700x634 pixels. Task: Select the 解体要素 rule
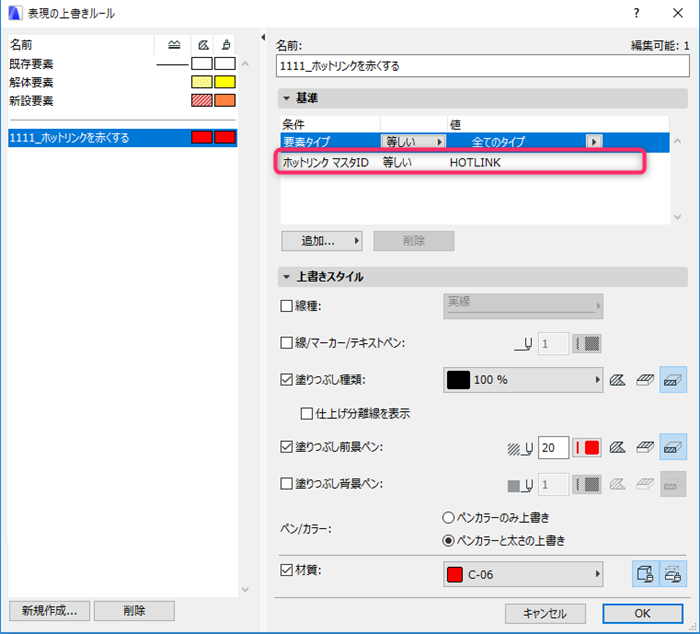pos(122,82)
